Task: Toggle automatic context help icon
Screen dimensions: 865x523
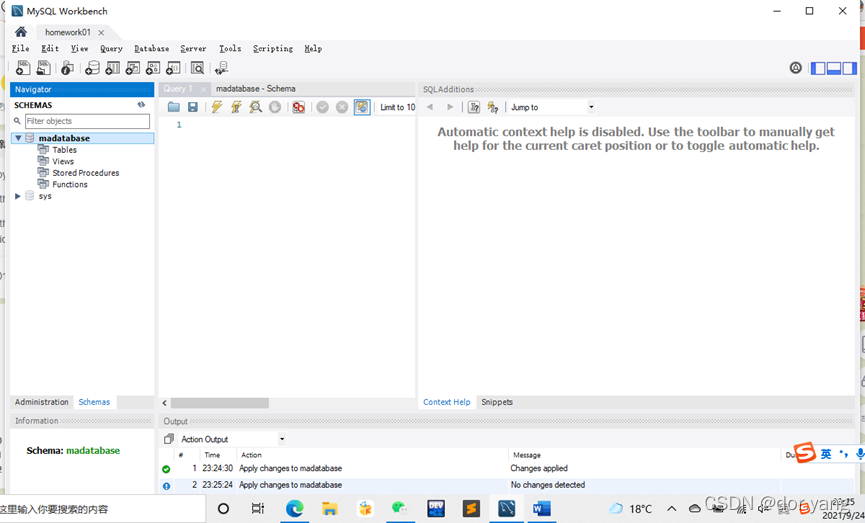Action: point(493,107)
